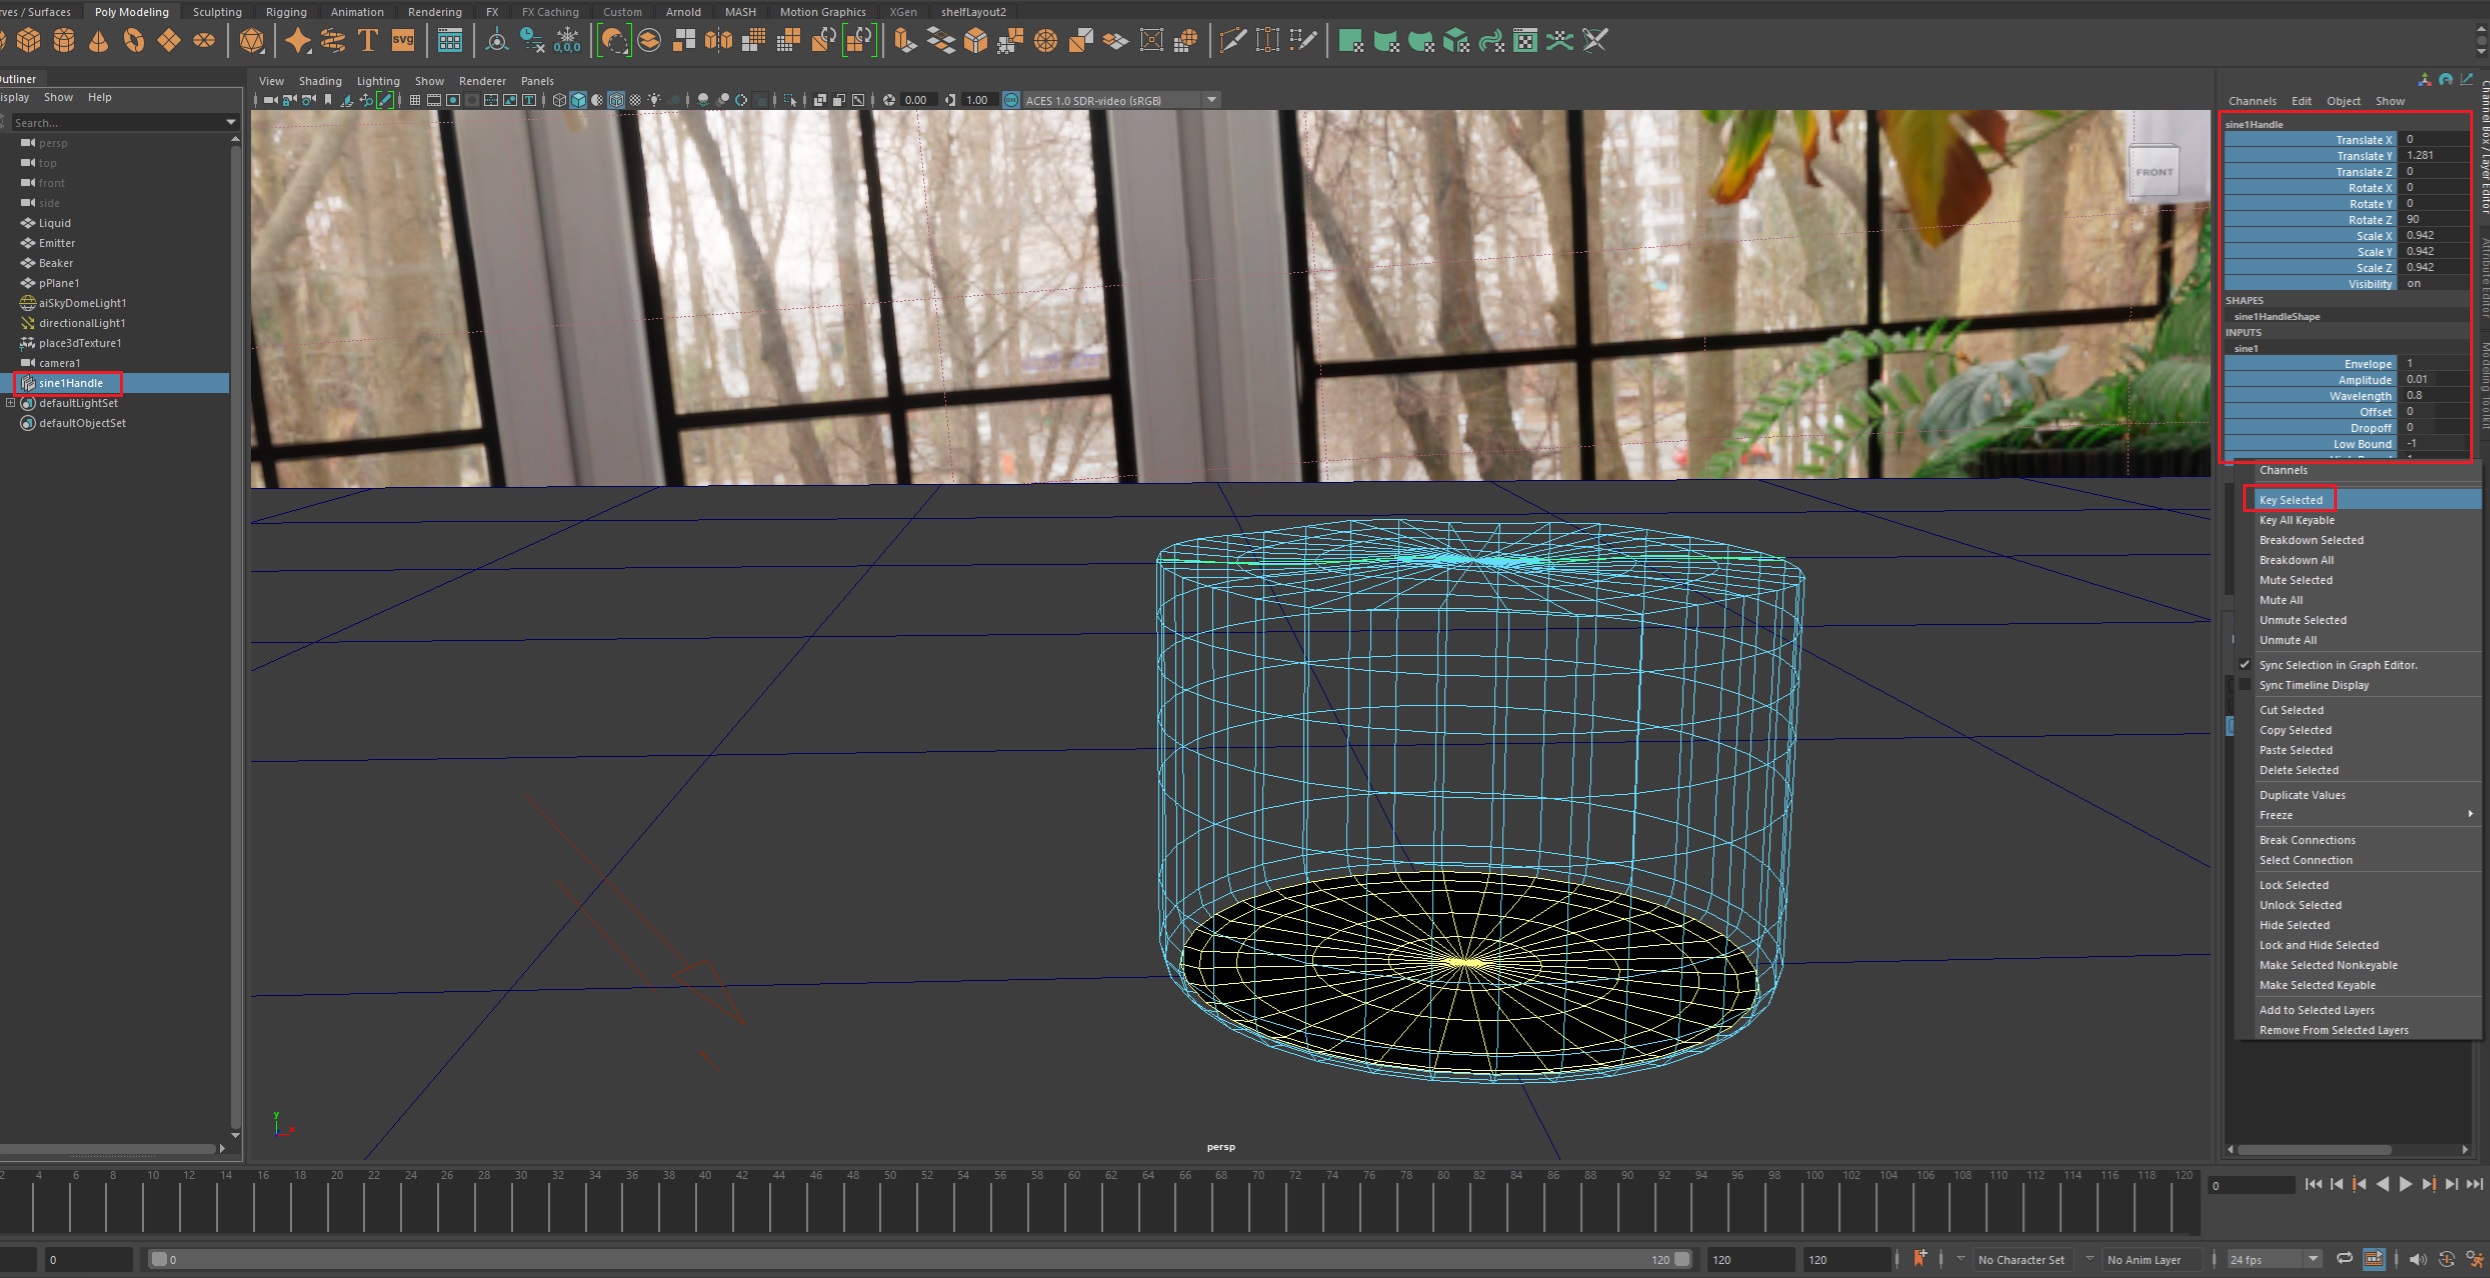Image resolution: width=2490 pixels, height=1278 pixels.
Task: Choose Key All Keyable from context menu
Action: tap(2297, 520)
